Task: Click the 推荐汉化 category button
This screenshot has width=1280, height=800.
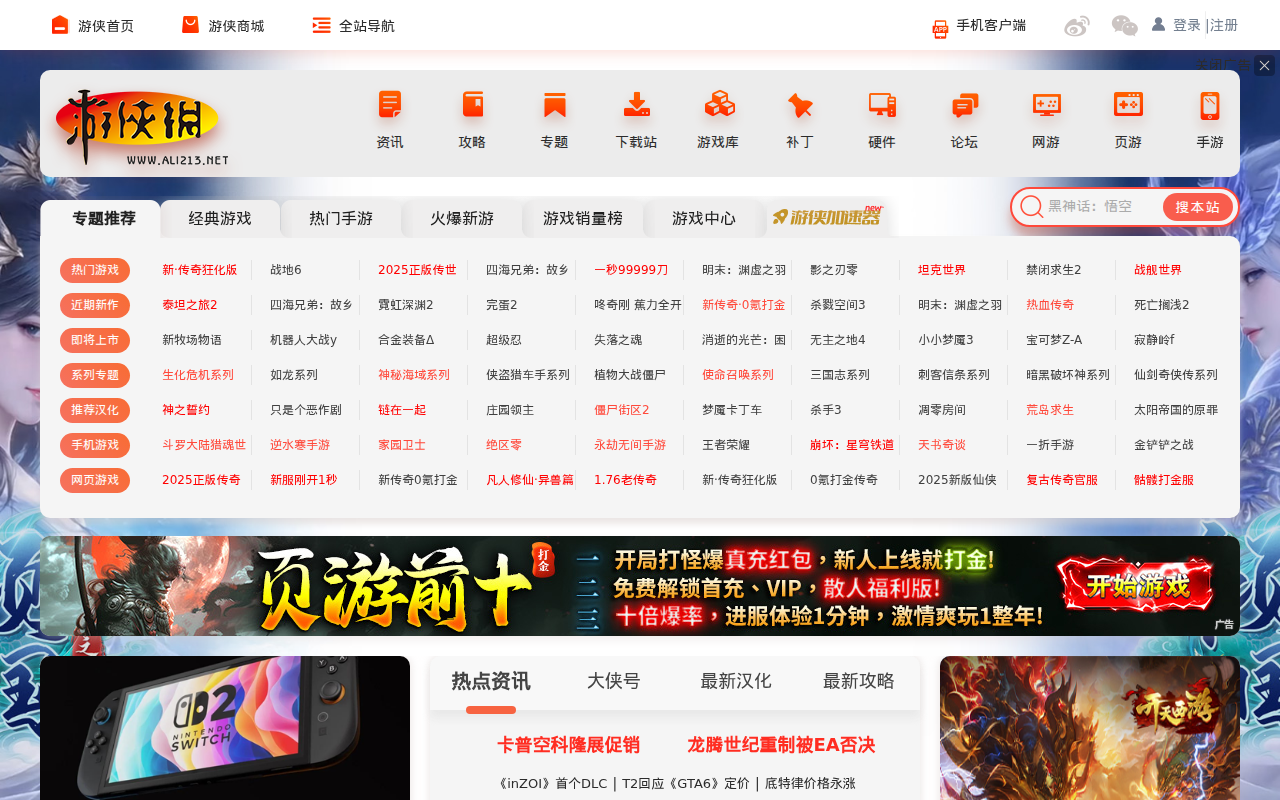Action: point(95,410)
